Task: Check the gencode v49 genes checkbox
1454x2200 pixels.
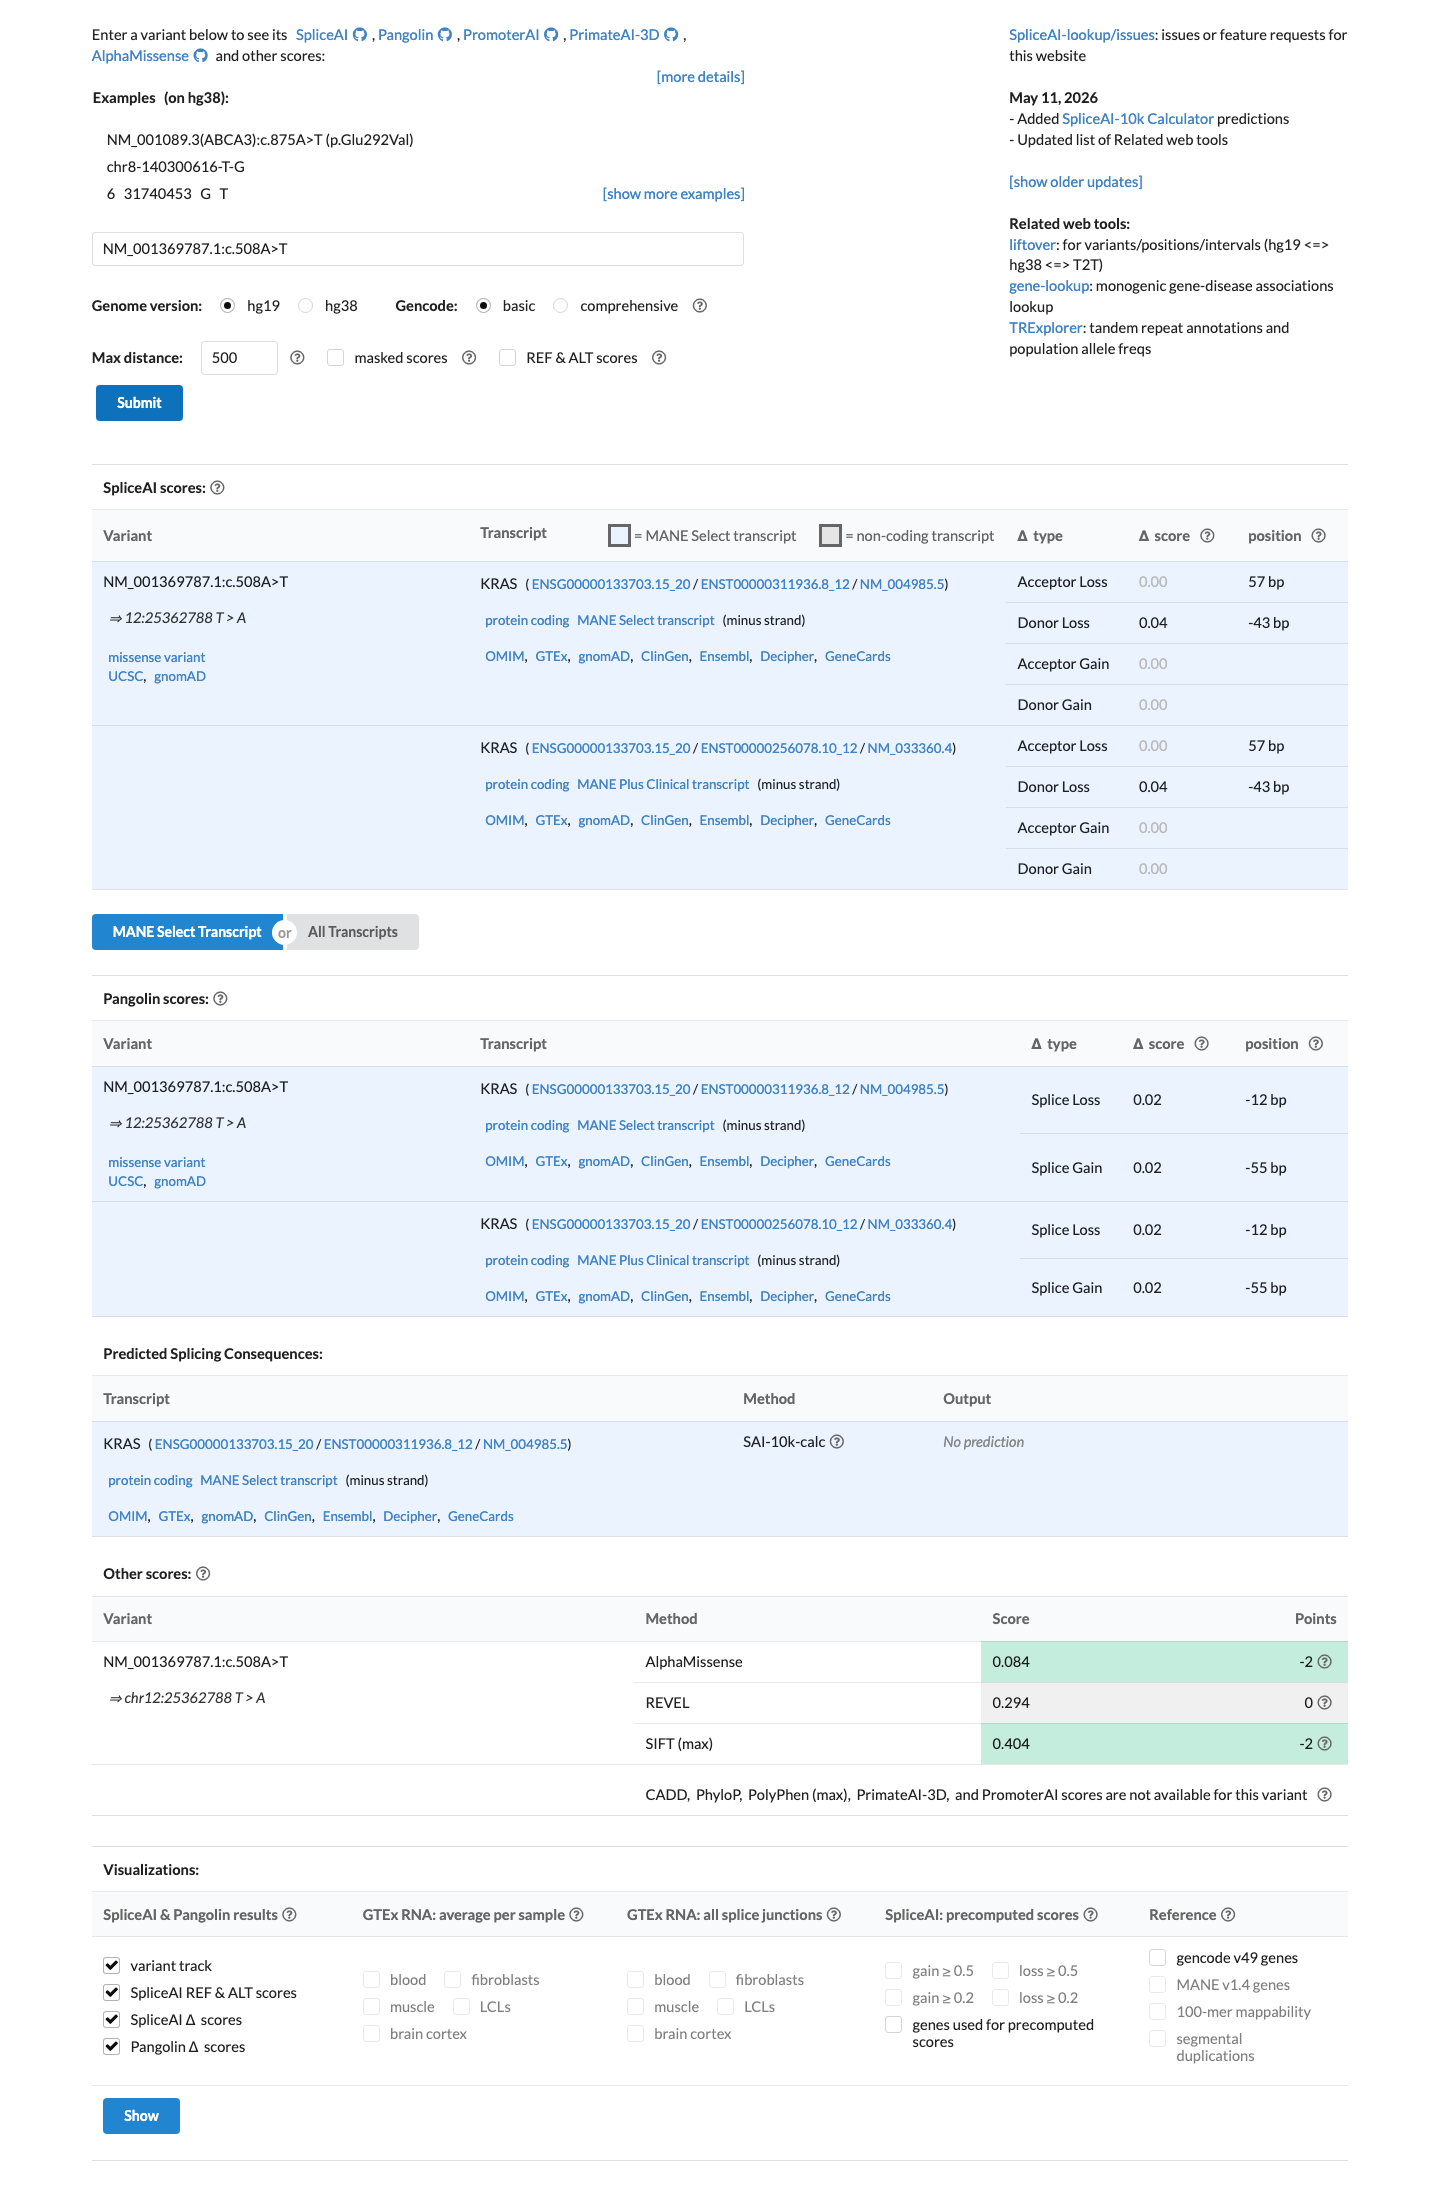Action: pyautogui.click(x=1158, y=1958)
